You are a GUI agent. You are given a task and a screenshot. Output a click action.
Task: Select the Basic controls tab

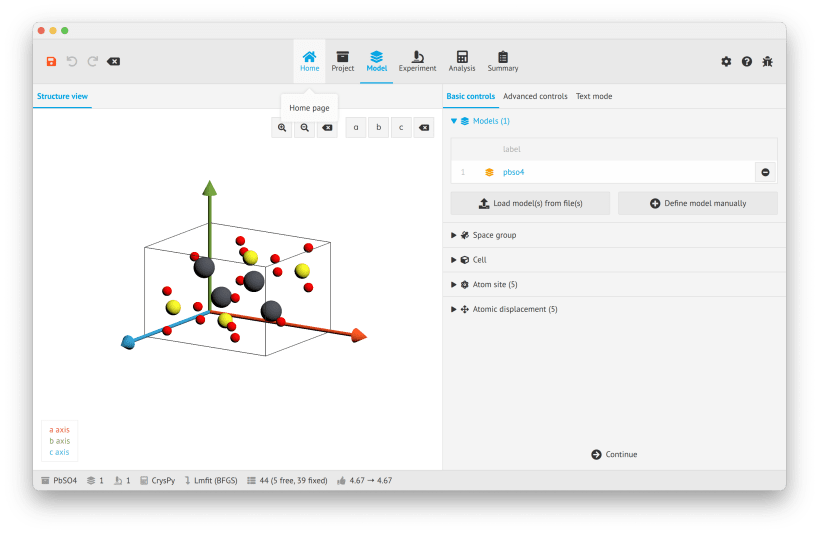(471, 96)
